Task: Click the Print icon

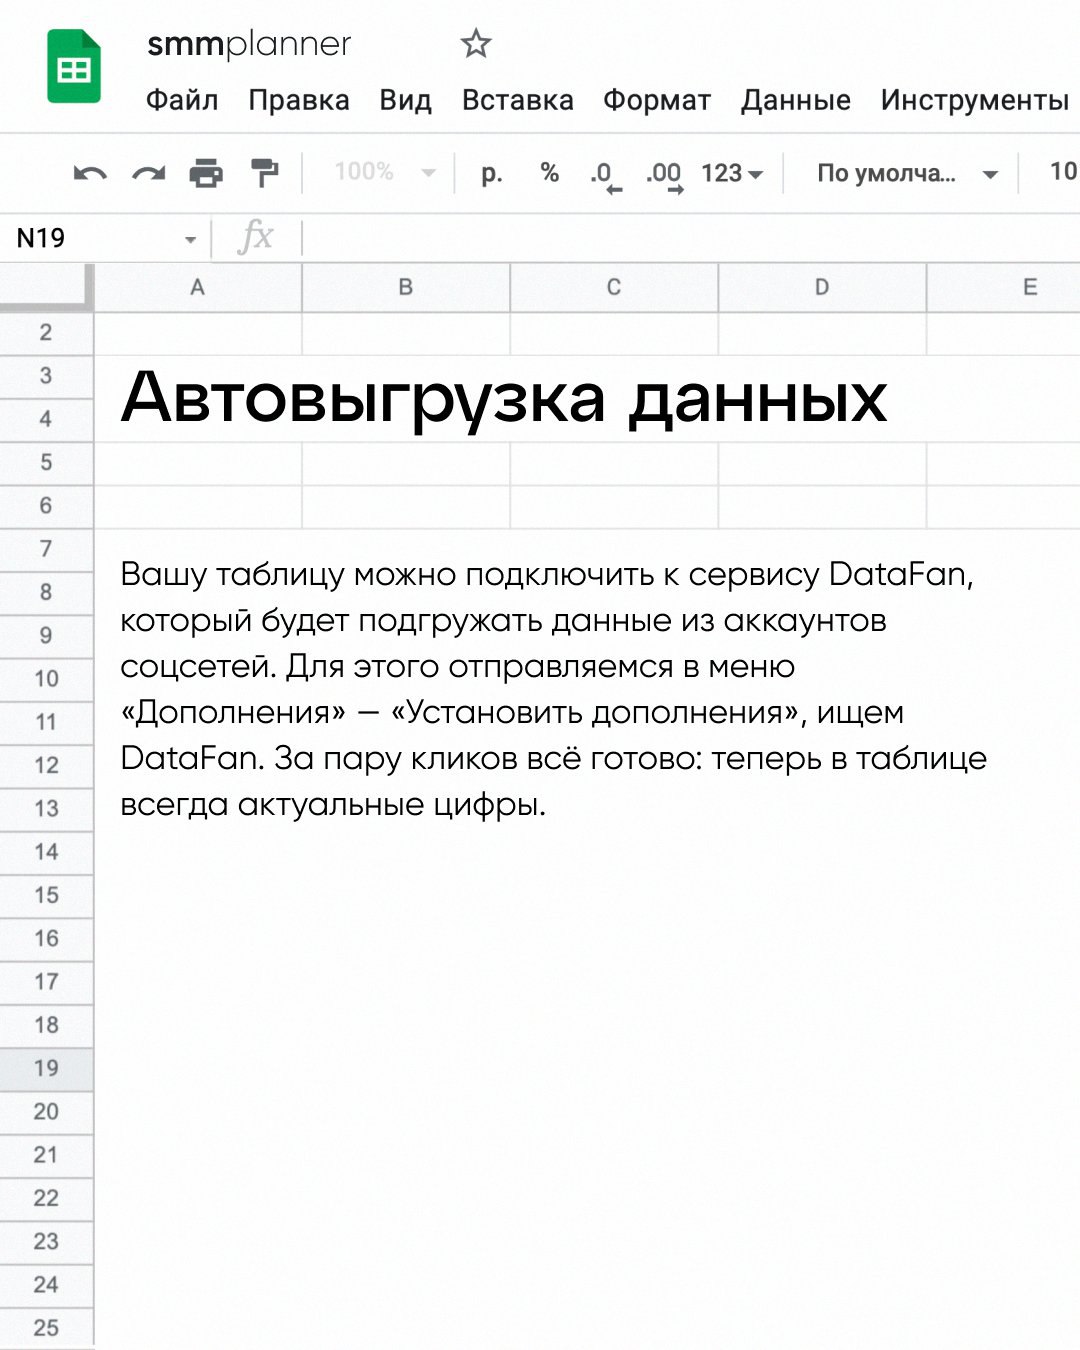Action: (x=206, y=174)
